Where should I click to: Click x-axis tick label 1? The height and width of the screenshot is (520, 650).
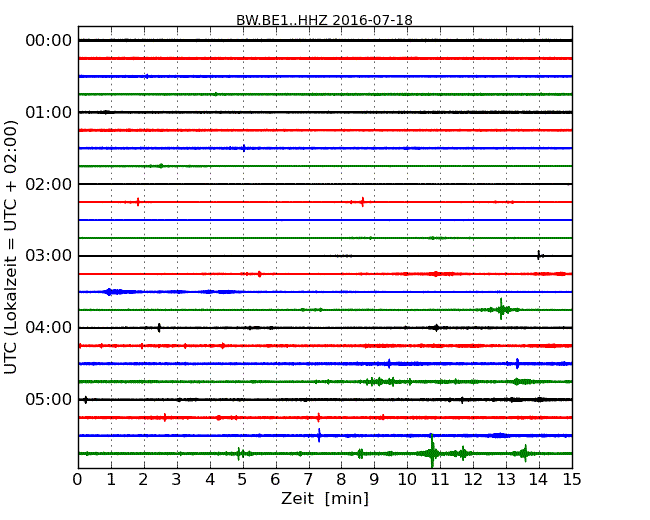click(x=111, y=479)
